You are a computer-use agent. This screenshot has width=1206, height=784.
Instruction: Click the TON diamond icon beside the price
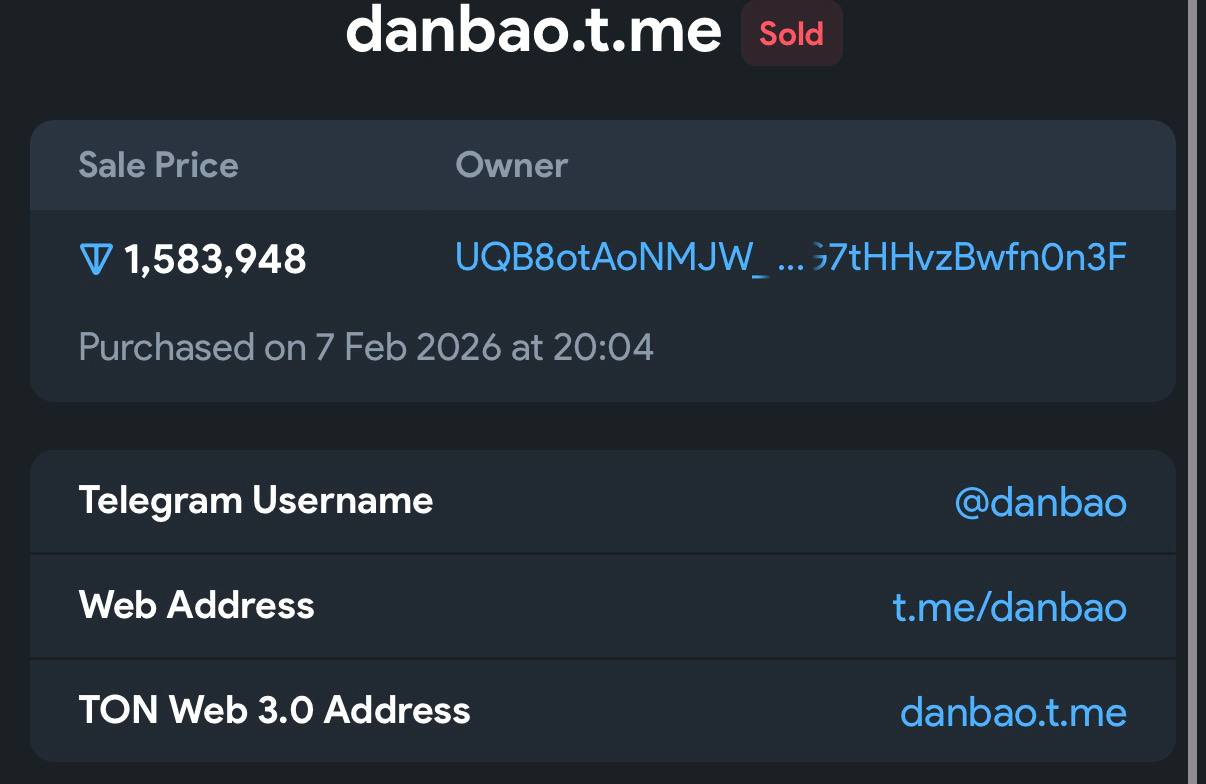click(95, 260)
